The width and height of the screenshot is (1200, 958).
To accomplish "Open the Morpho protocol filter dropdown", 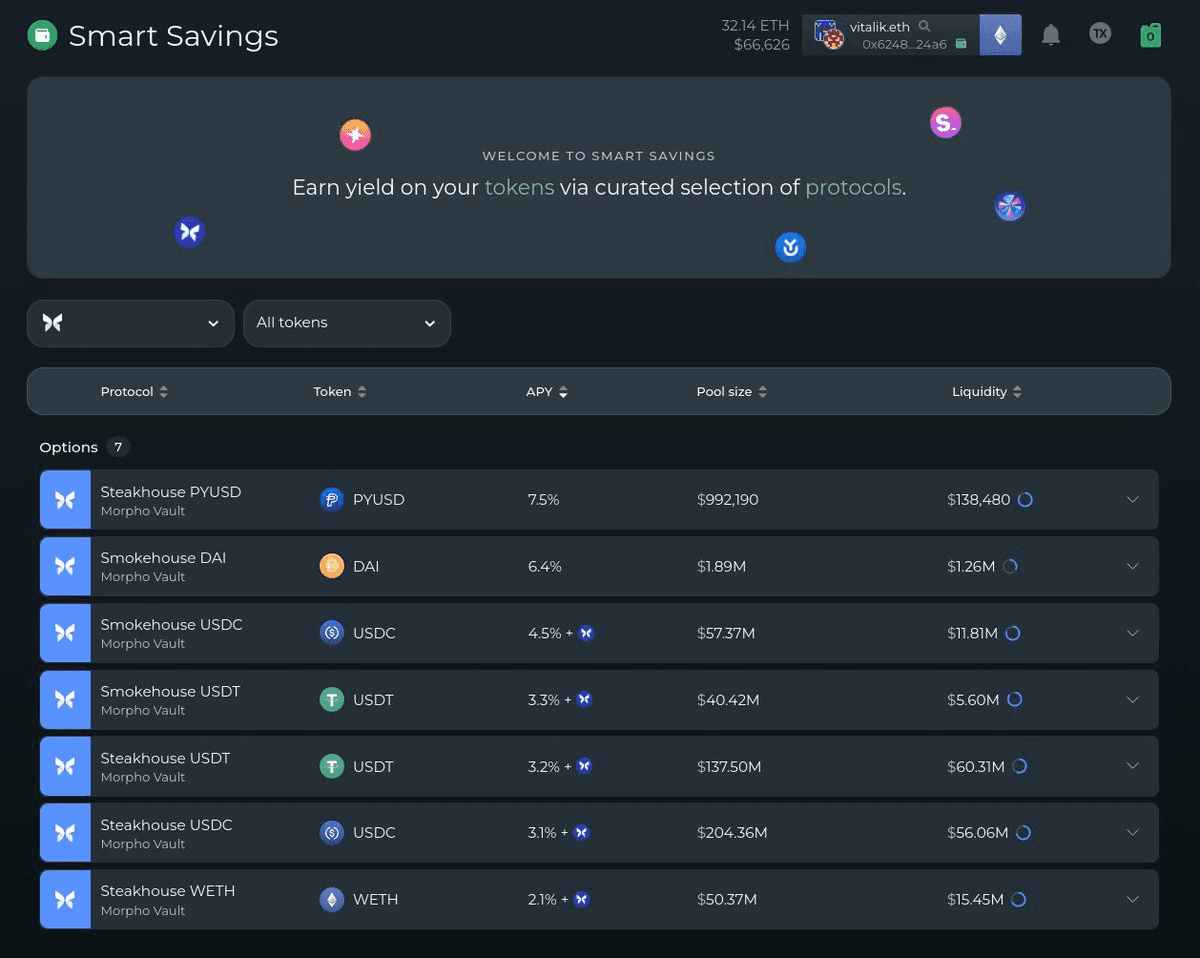I will pyautogui.click(x=130, y=323).
